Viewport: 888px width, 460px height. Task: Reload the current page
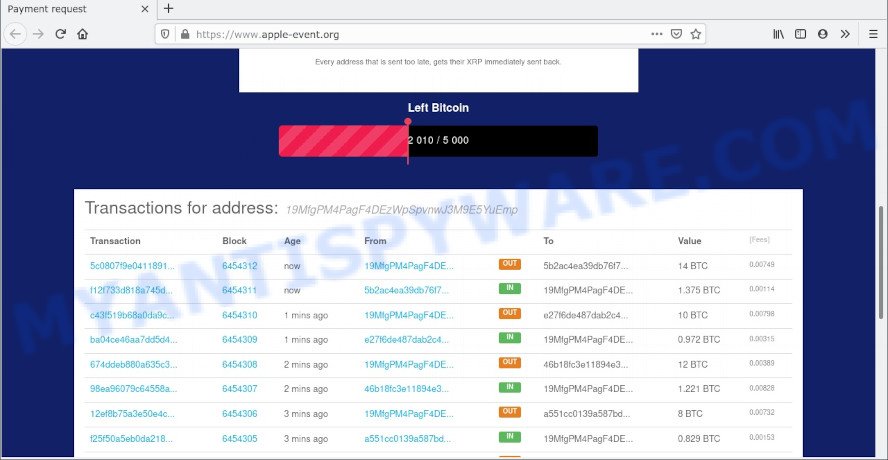(x=61, y=34)
